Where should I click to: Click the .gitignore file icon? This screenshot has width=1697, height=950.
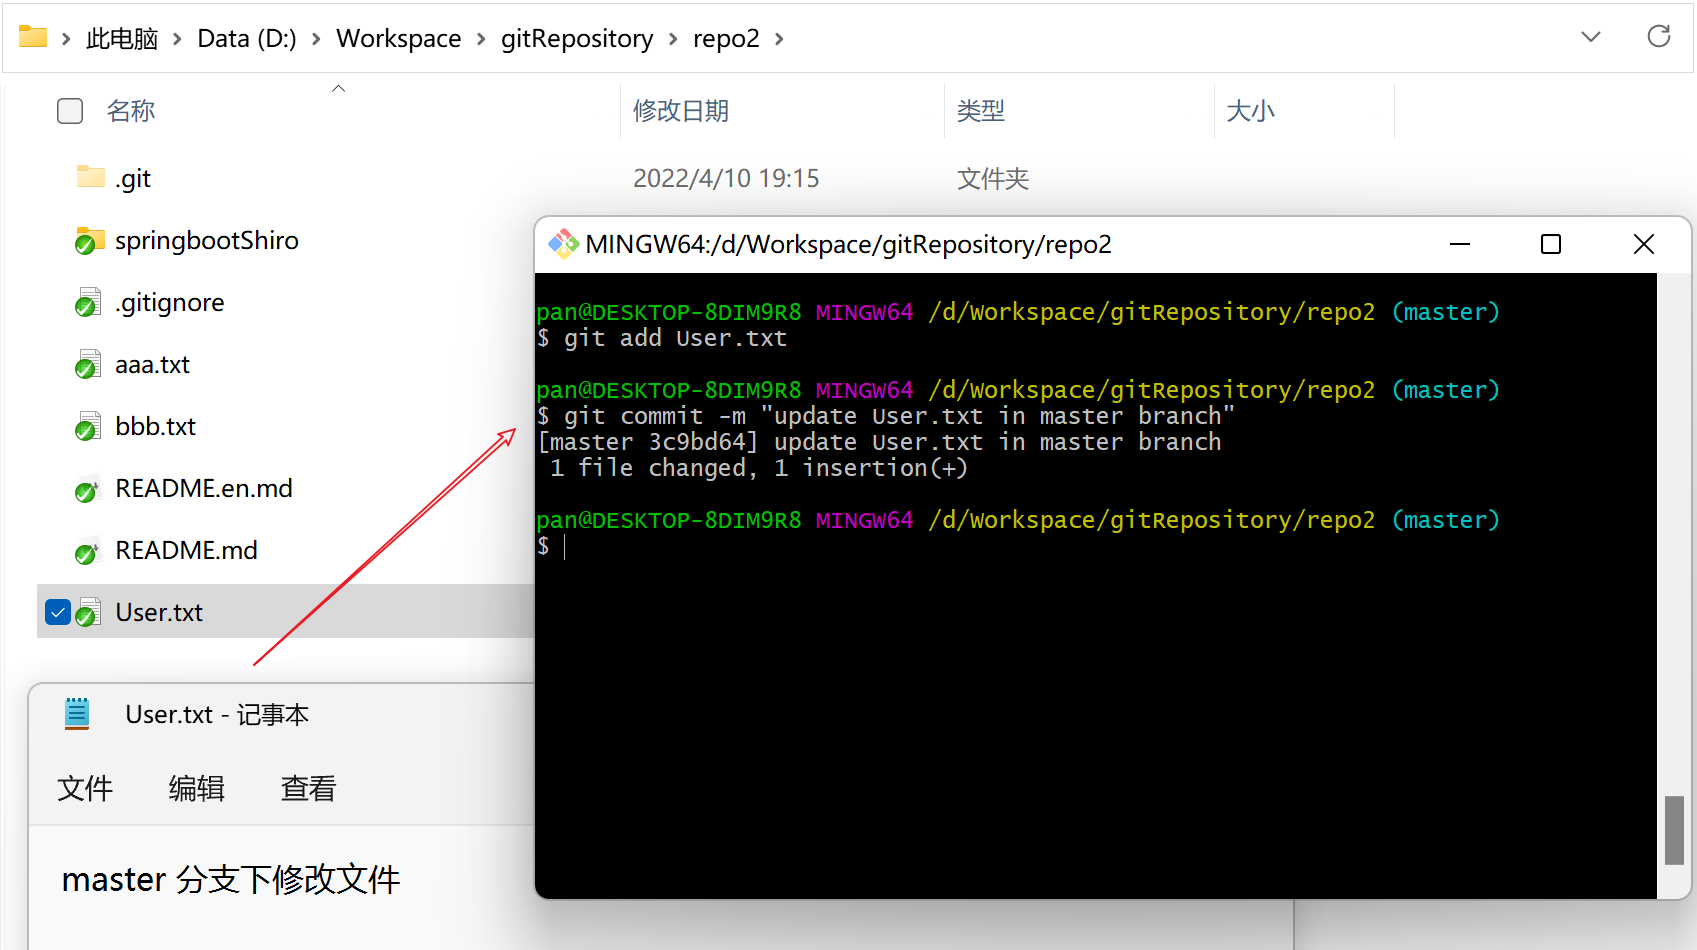tap(89, 303)
